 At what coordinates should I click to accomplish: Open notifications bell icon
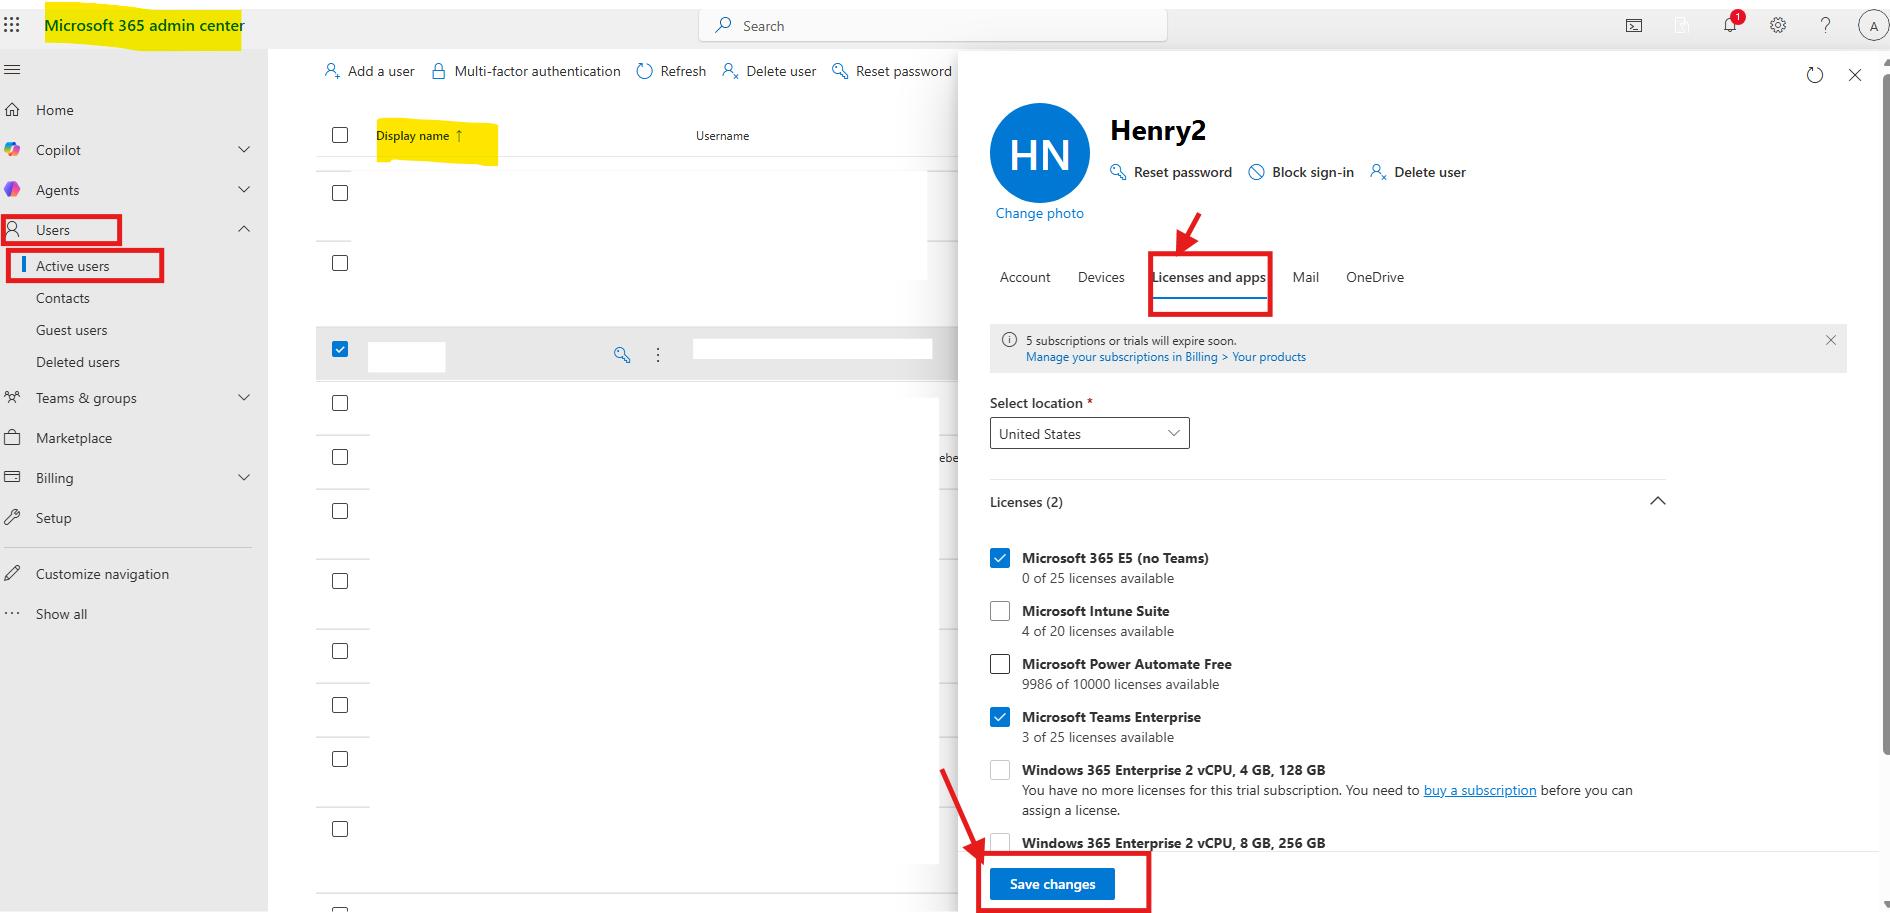click(x=1730, y=25)
